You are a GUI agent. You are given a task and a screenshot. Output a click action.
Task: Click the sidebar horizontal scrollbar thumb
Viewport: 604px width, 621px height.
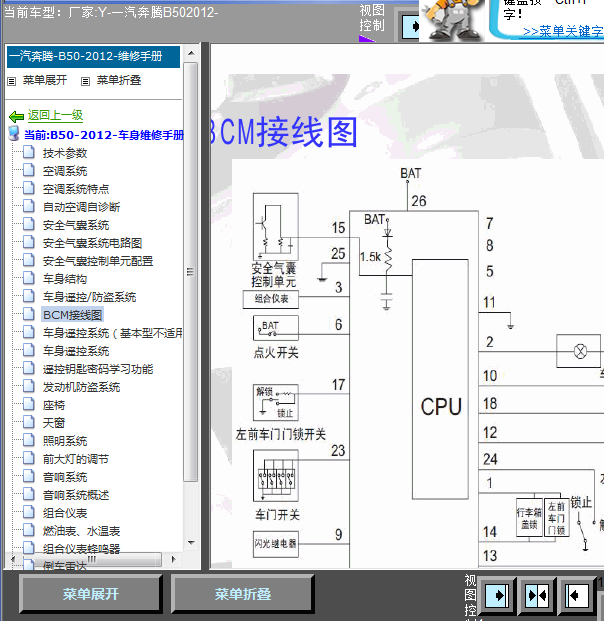pyautogui.click(x=91, y=559)
